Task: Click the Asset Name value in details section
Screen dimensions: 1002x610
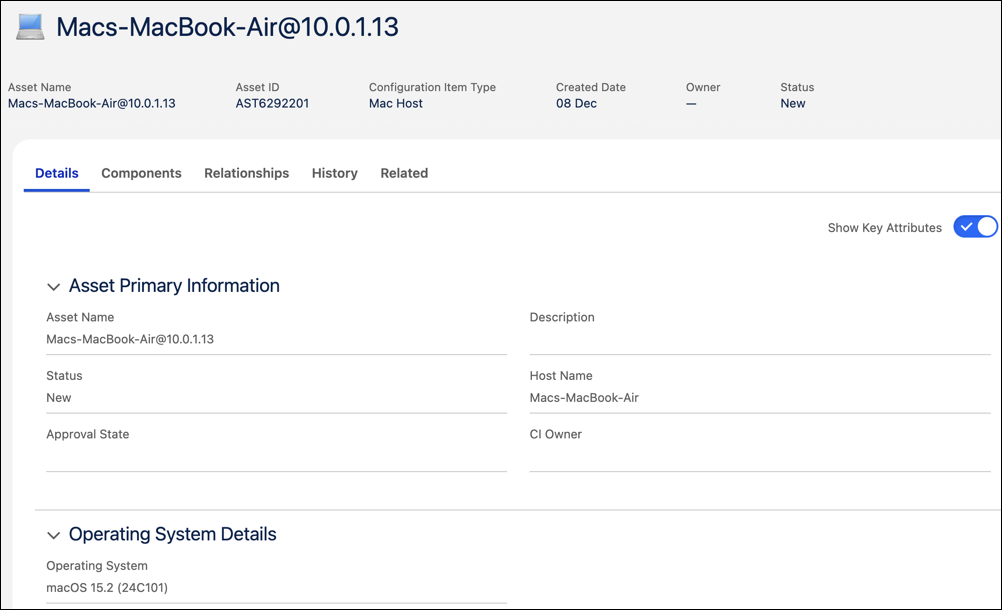Action: click(x=130, y=339)
